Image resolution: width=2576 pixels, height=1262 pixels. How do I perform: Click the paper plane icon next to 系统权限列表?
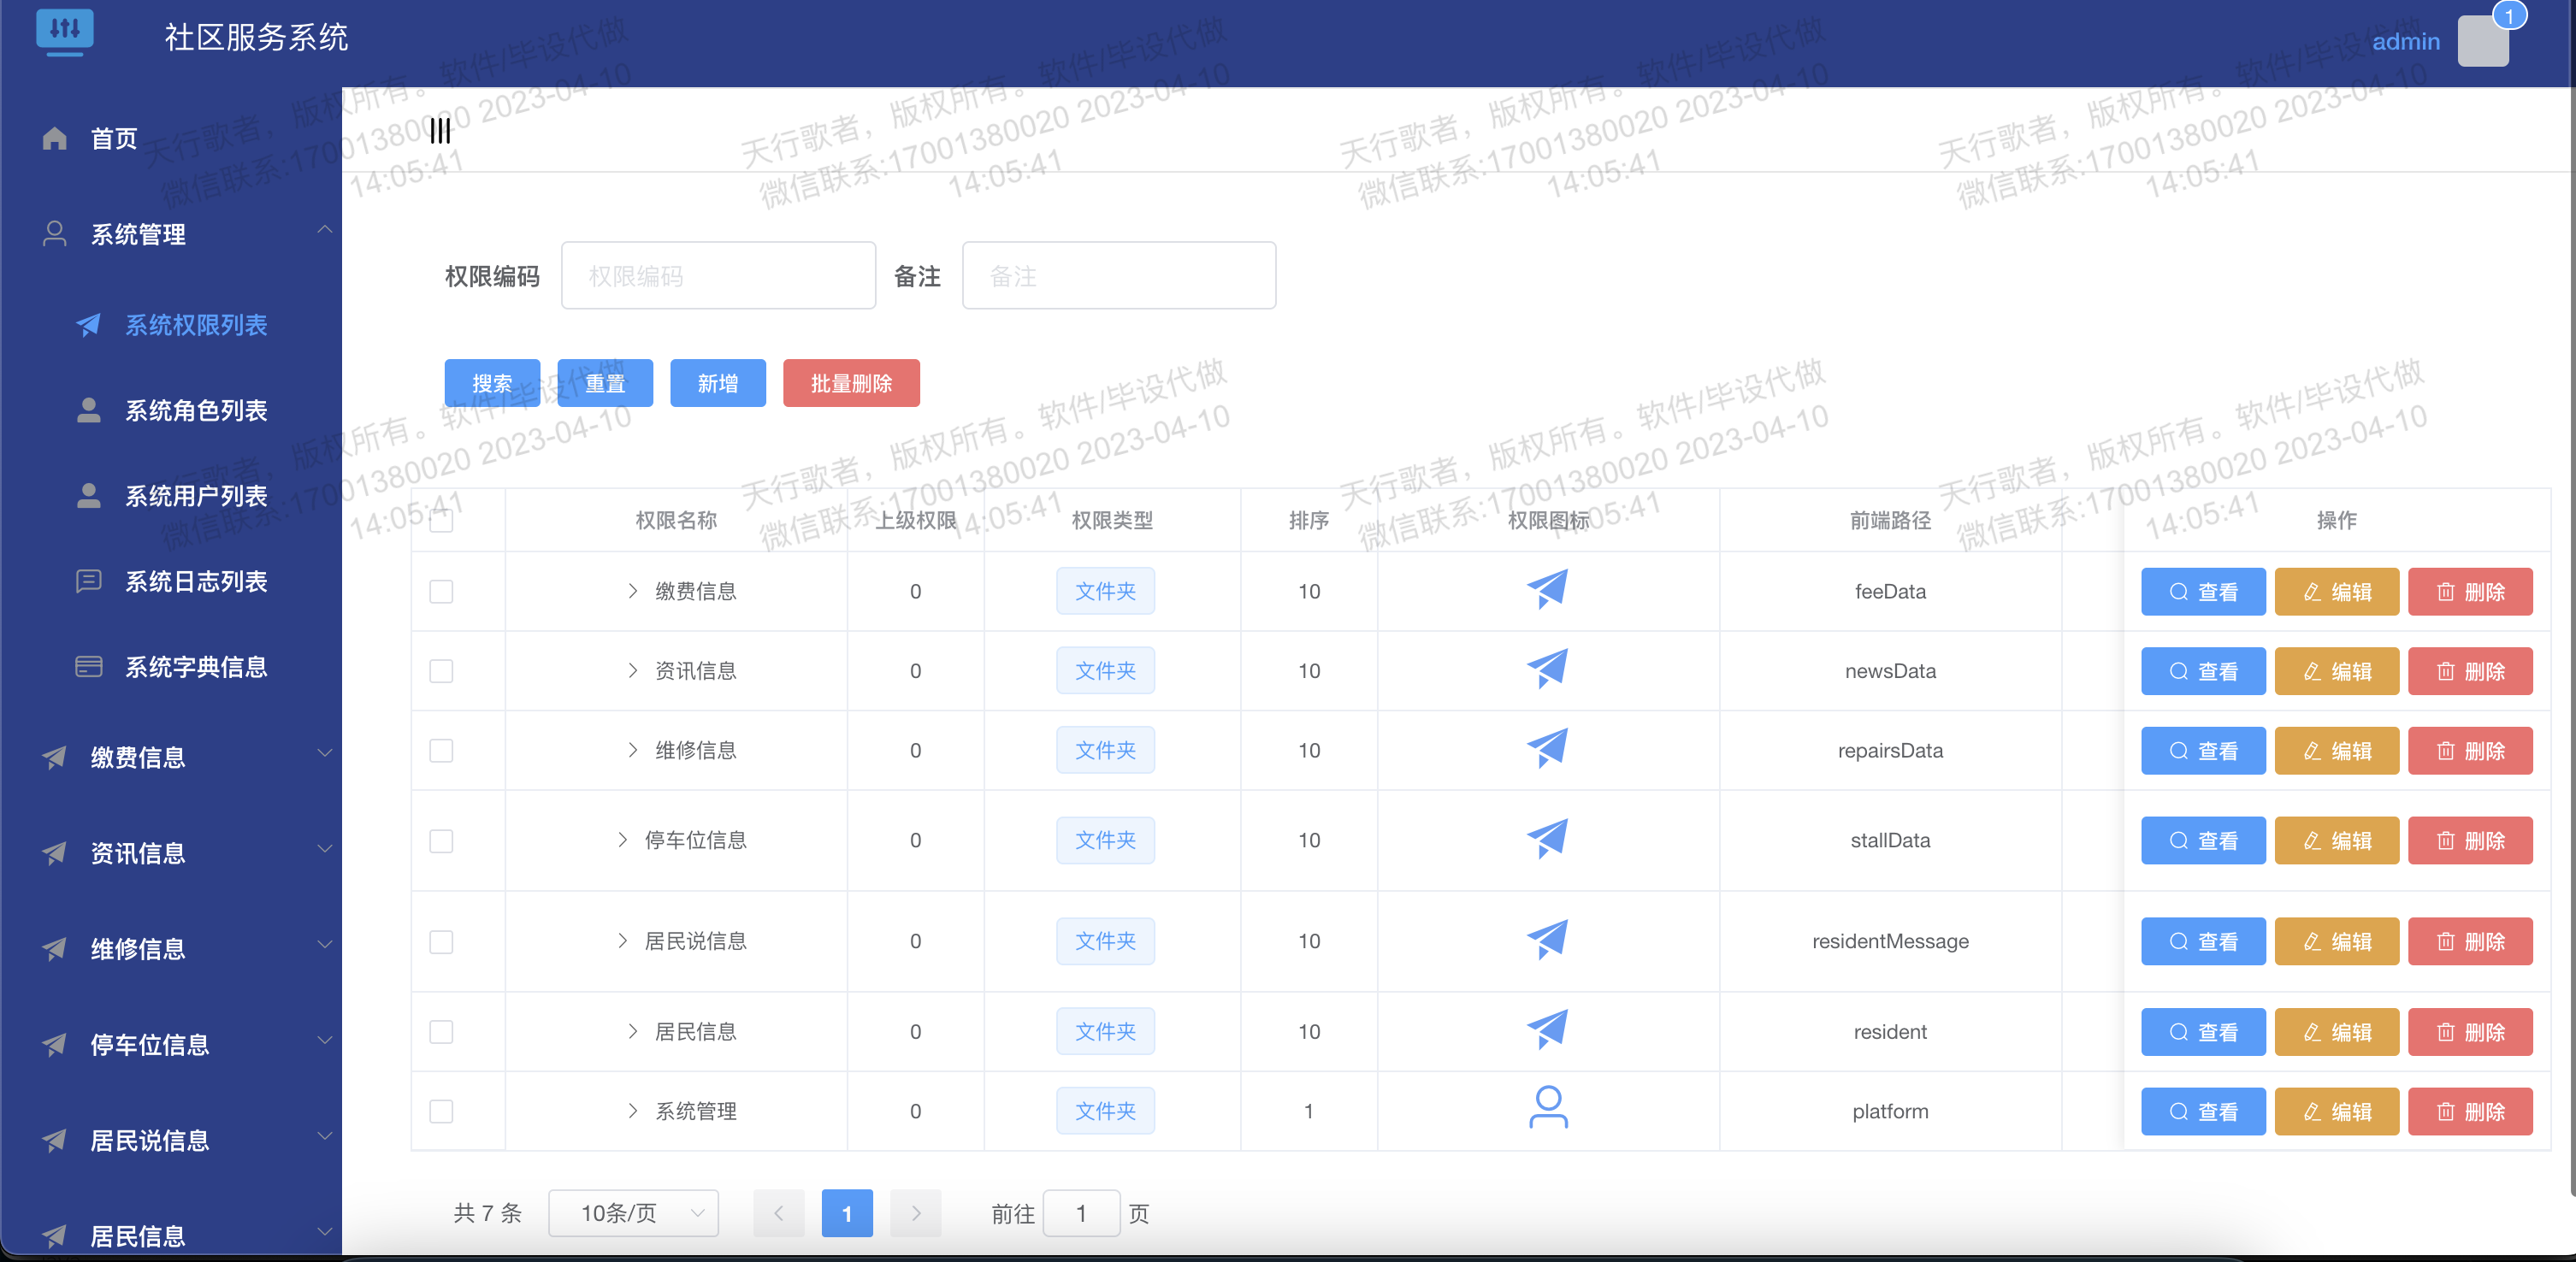(x=88, y=325)
